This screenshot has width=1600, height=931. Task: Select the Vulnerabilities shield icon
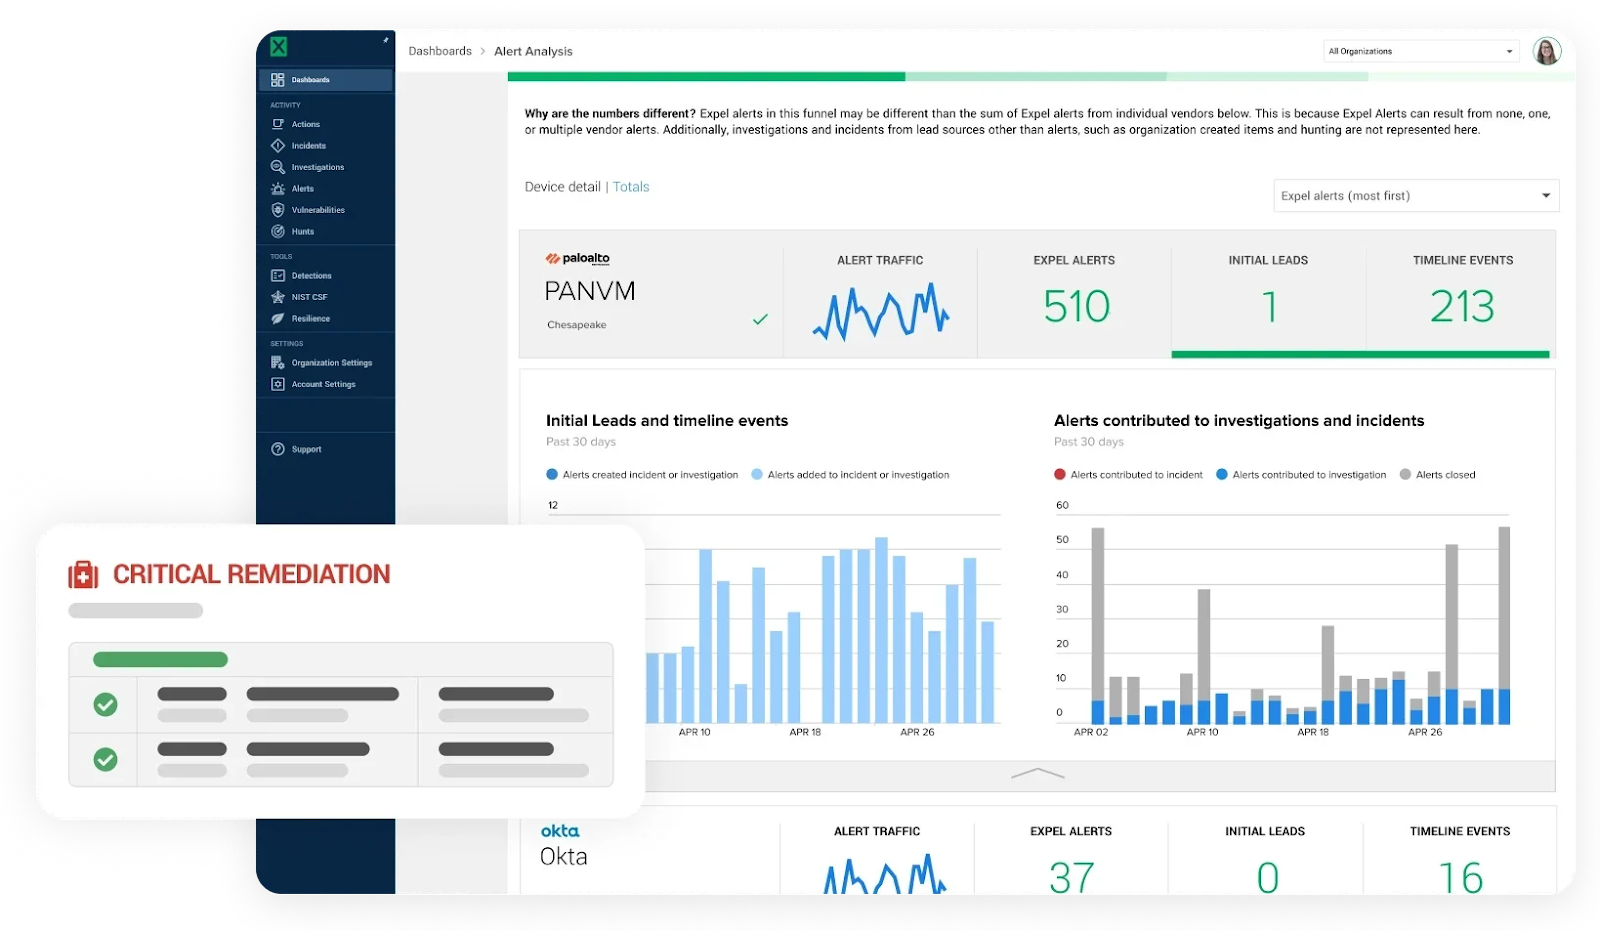[278, 210]
